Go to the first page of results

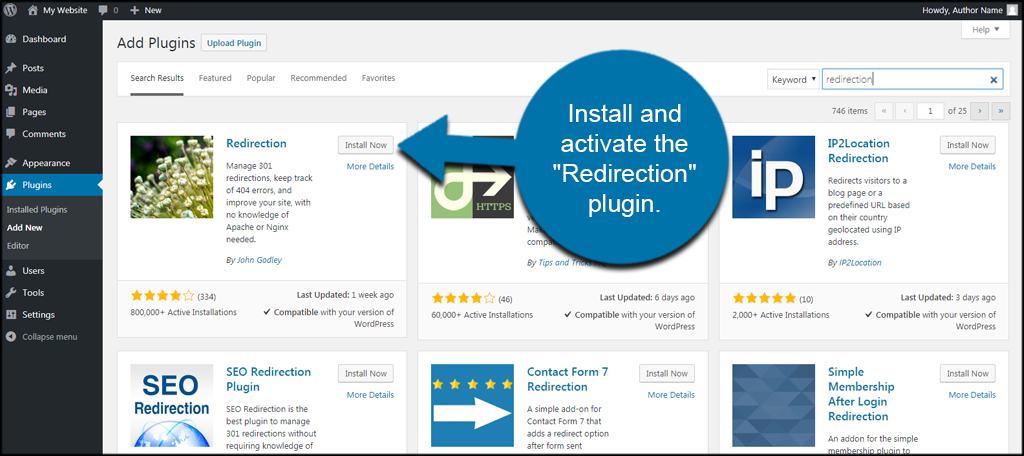pyautogui.click(x=884, y=111)
